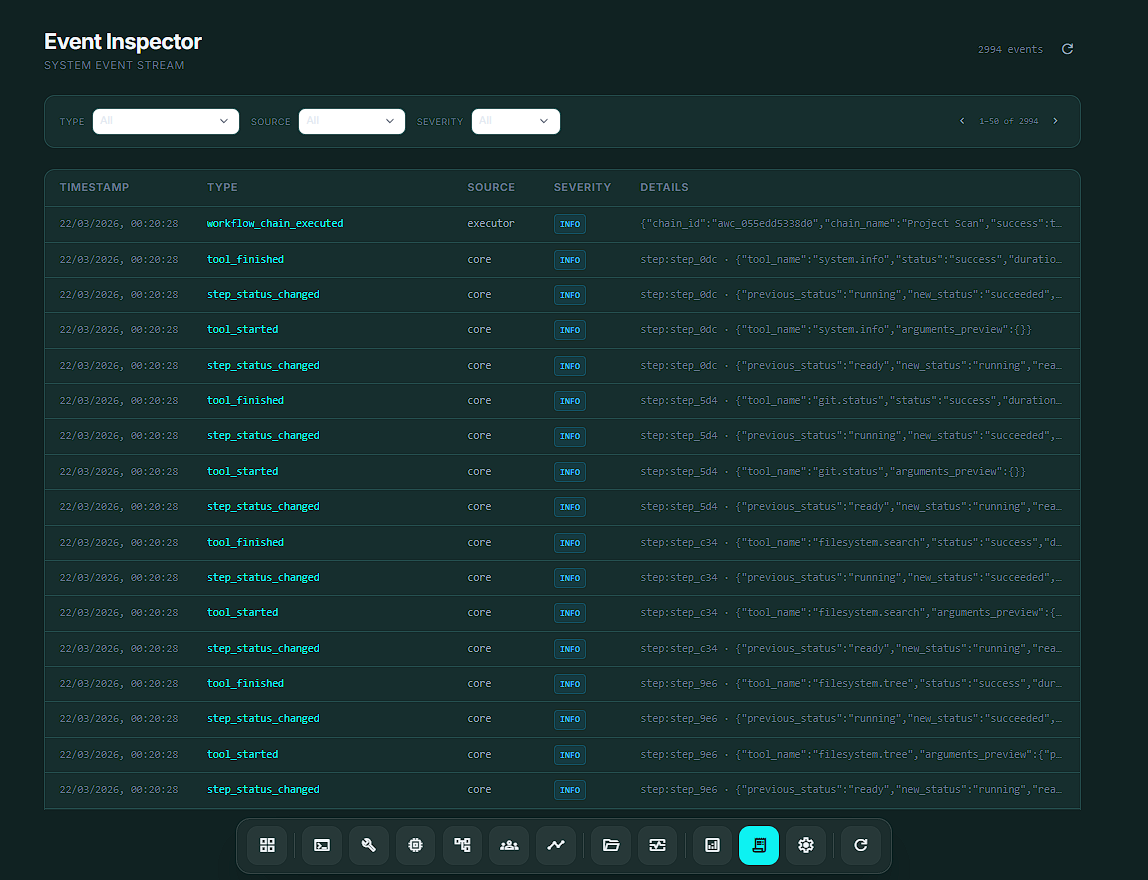Image resolution: width=1148 pixels, height=880 pixels.
Task: Select the workflow tree diagram icon
Action: pyautogui.click(x=462, y=845)
